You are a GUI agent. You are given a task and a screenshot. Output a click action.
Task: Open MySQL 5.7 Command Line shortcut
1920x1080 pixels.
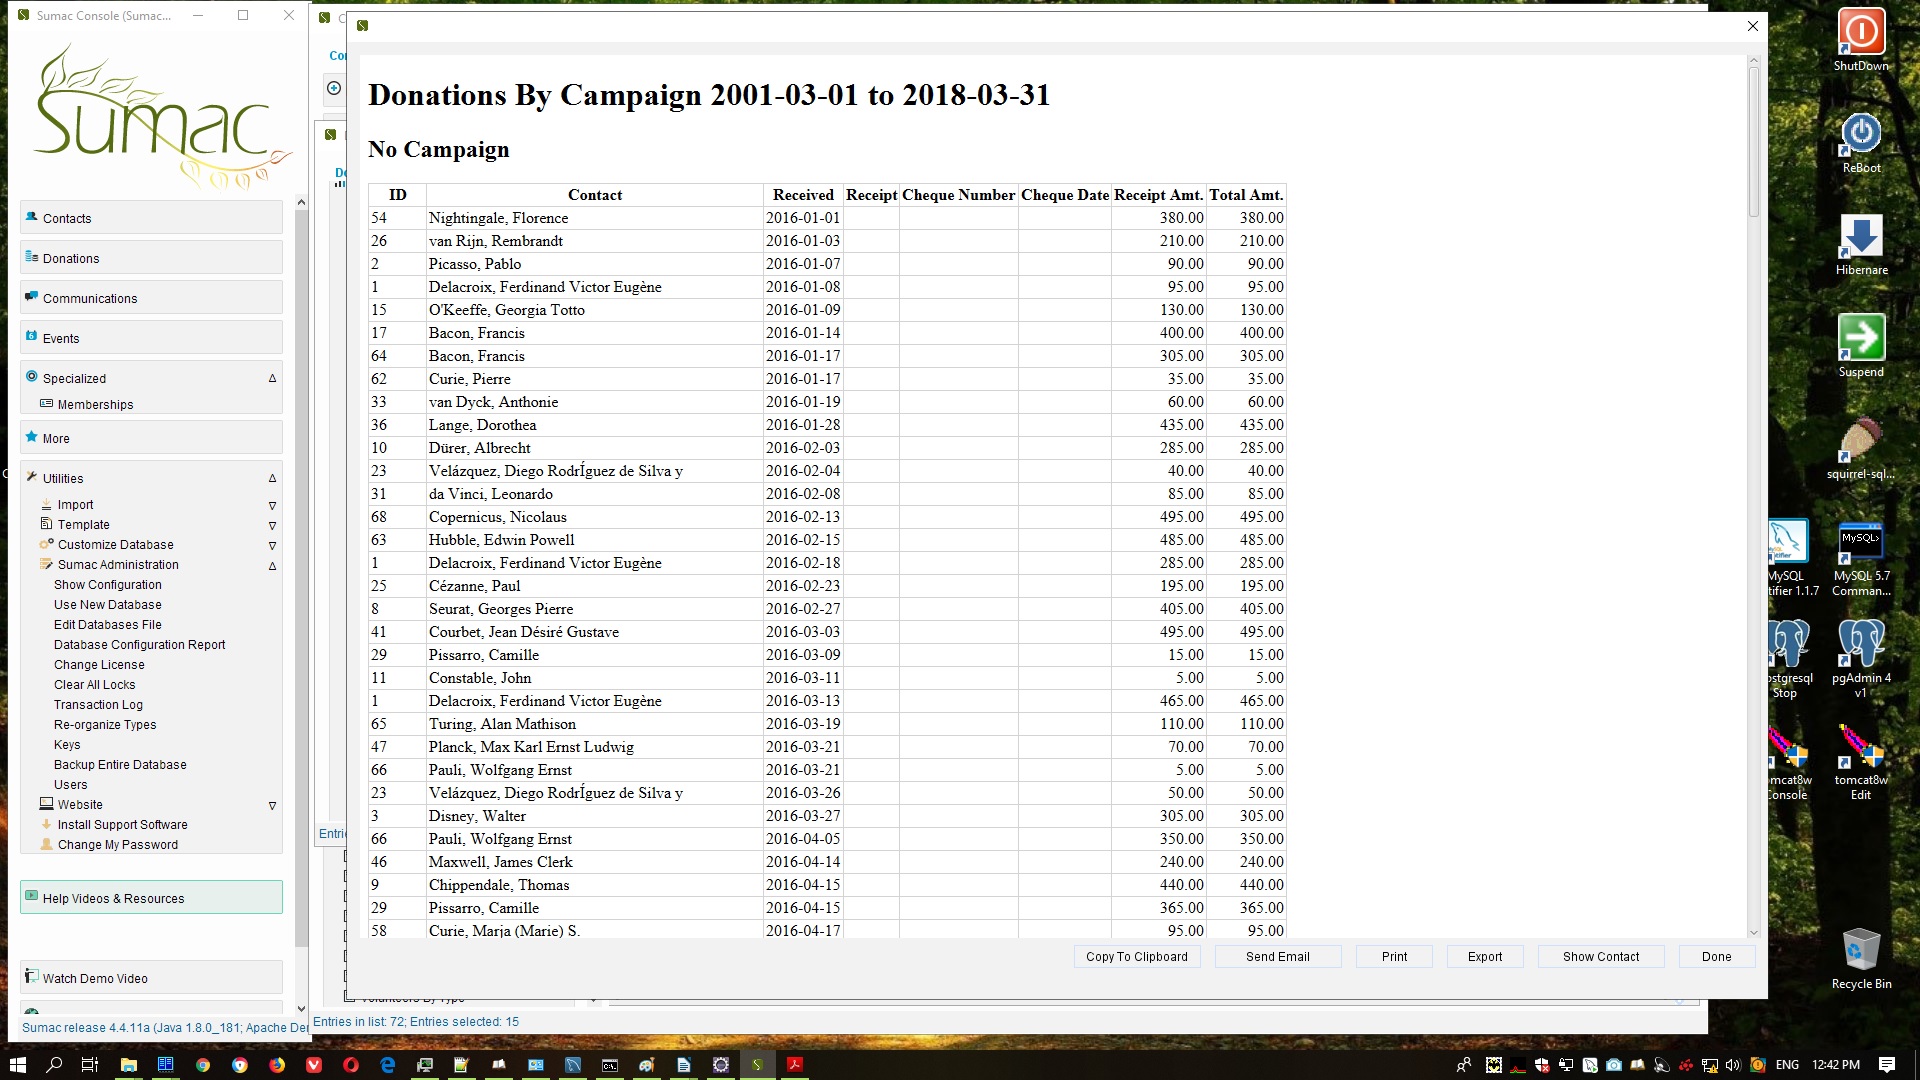click(x=1861, y=558)
